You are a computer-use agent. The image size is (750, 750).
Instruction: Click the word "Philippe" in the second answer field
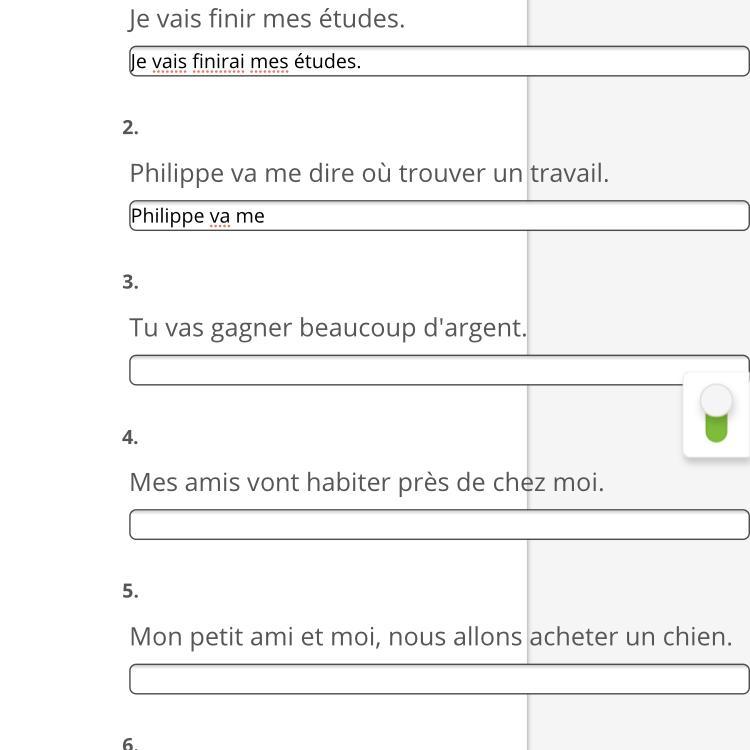point(167,216)
